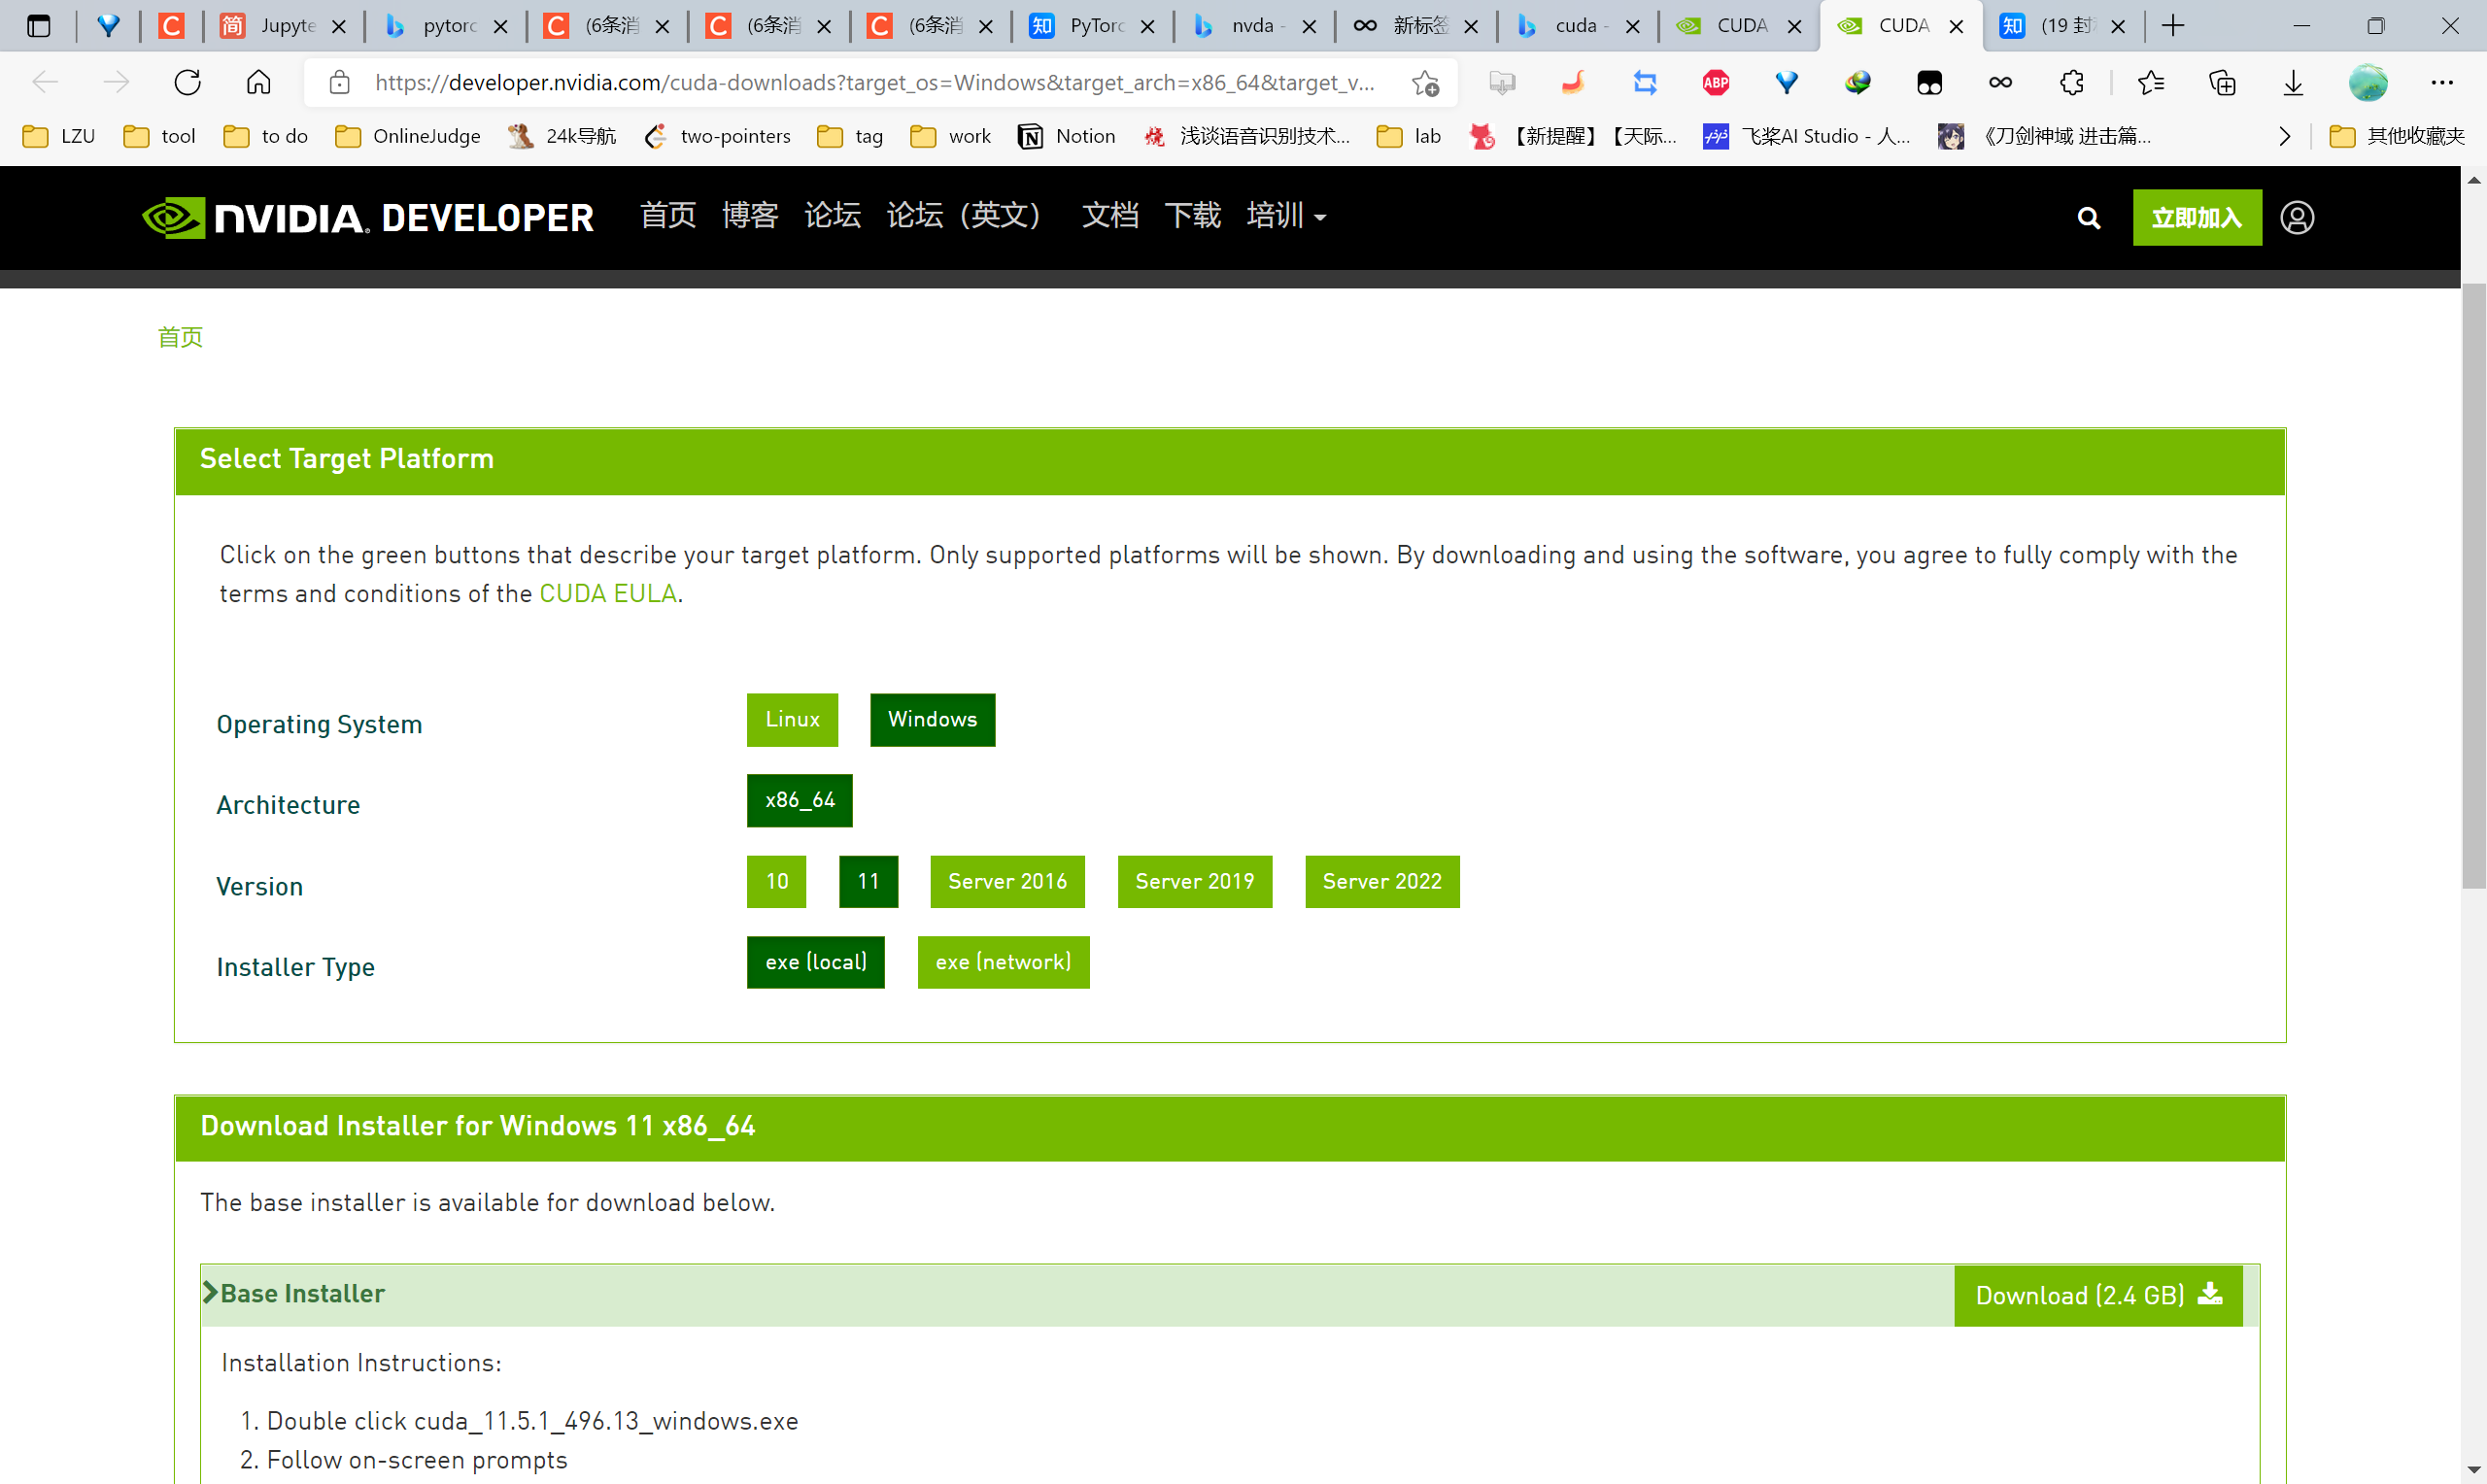Add this page to favorites star icon
This screenshot has width=2487, height=1484.
pyautogui.click(x=1425, y=82)
